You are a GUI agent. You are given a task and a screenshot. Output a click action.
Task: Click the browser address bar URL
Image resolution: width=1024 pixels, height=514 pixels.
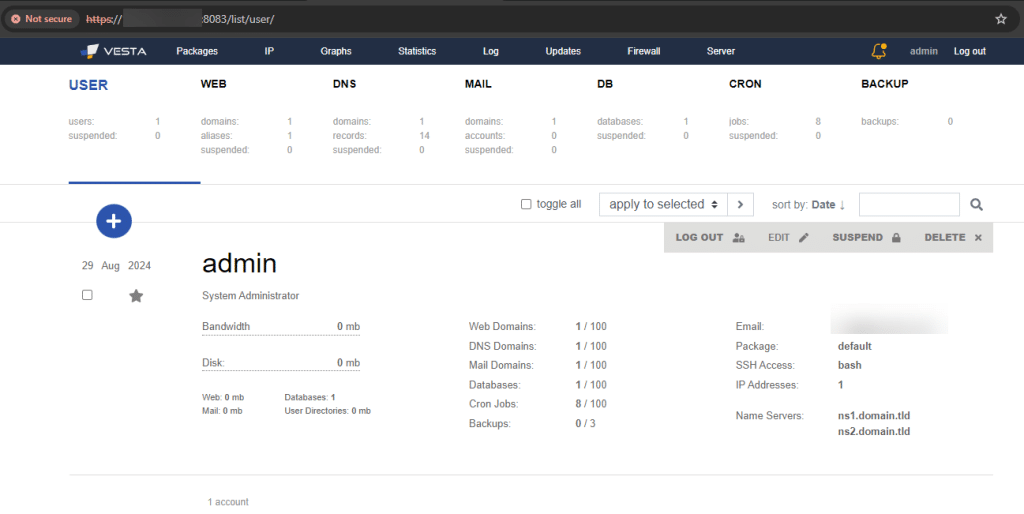point(180,19)
